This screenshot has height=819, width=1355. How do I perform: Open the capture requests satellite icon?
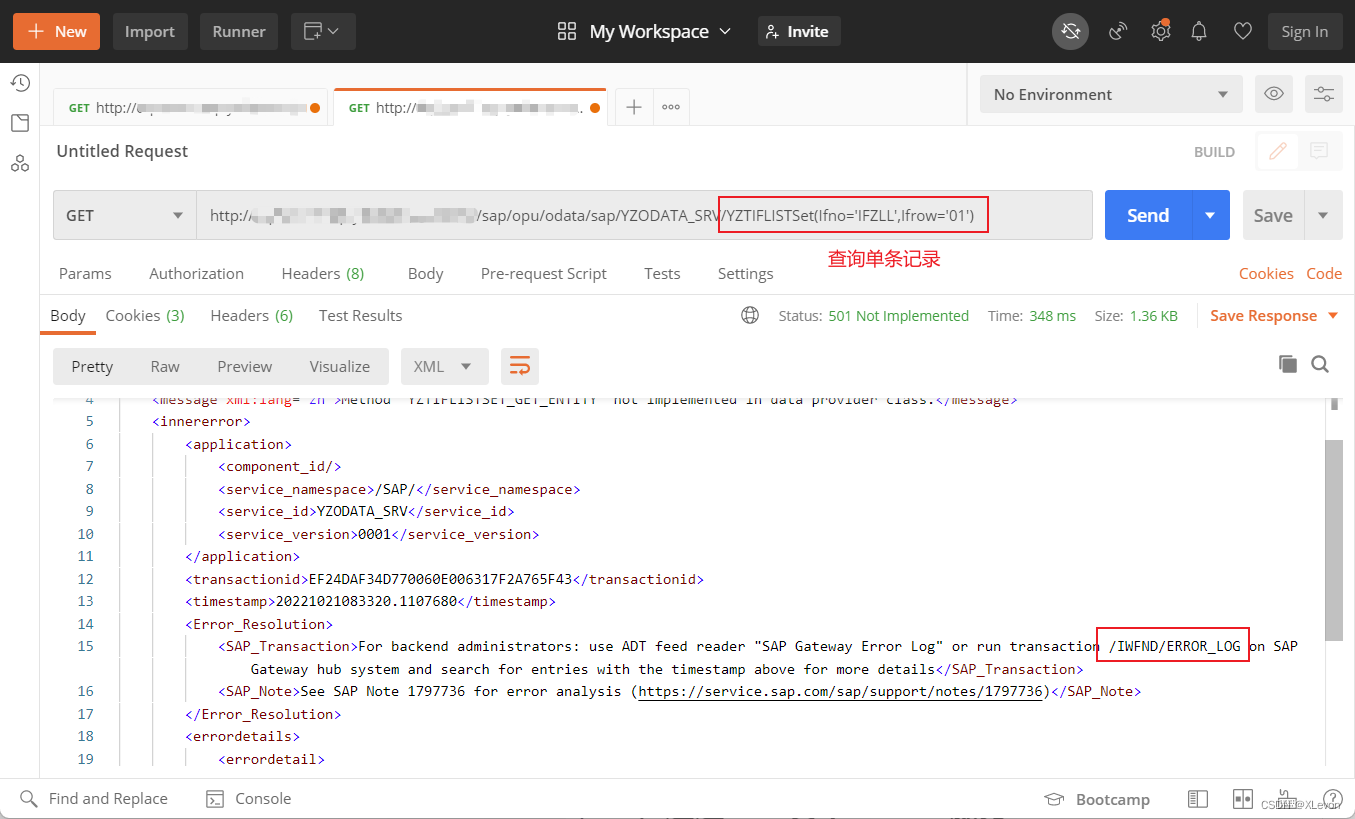click(1118, 32)
